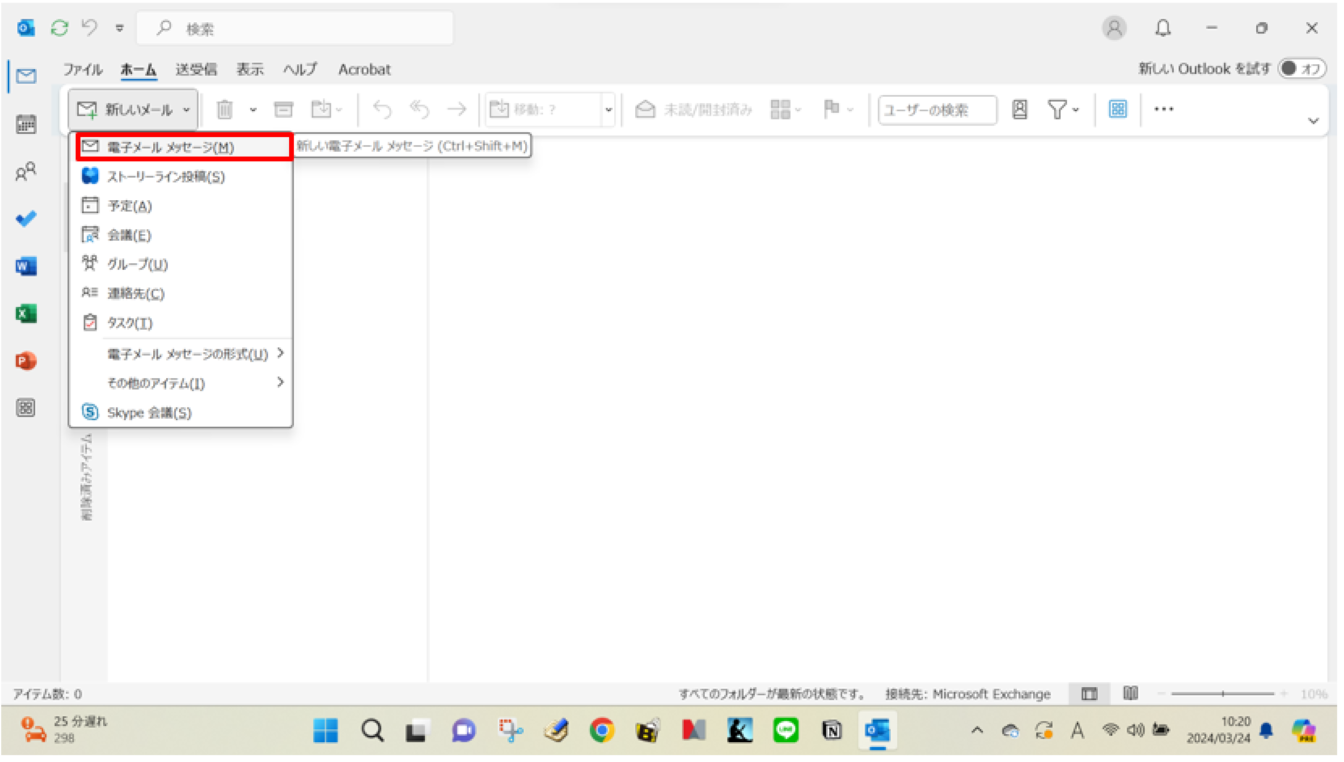Choose 会議 from the new item menu
The height and width of the screenshot is (762, 1344).
coord(129,236)
